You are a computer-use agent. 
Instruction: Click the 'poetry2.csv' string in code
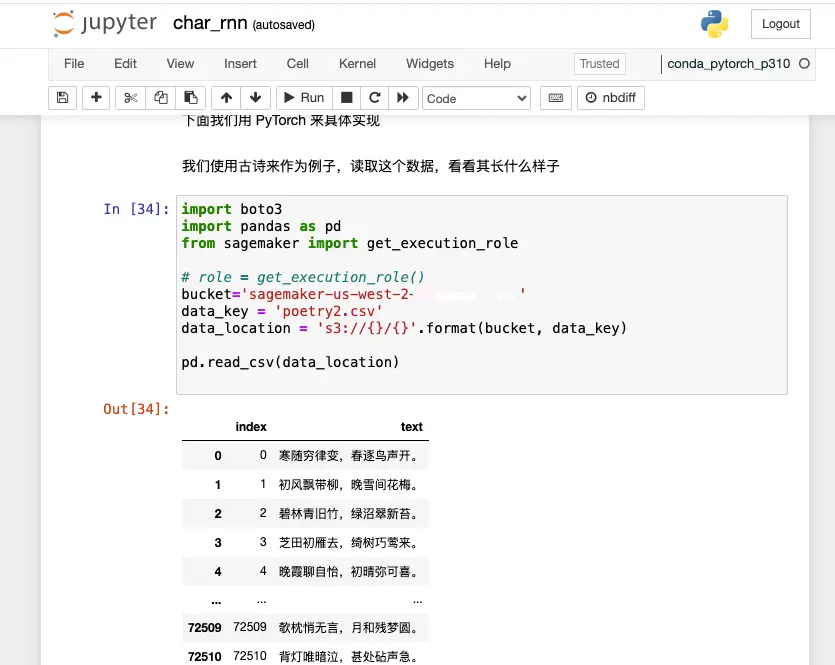tap(328, 311)
